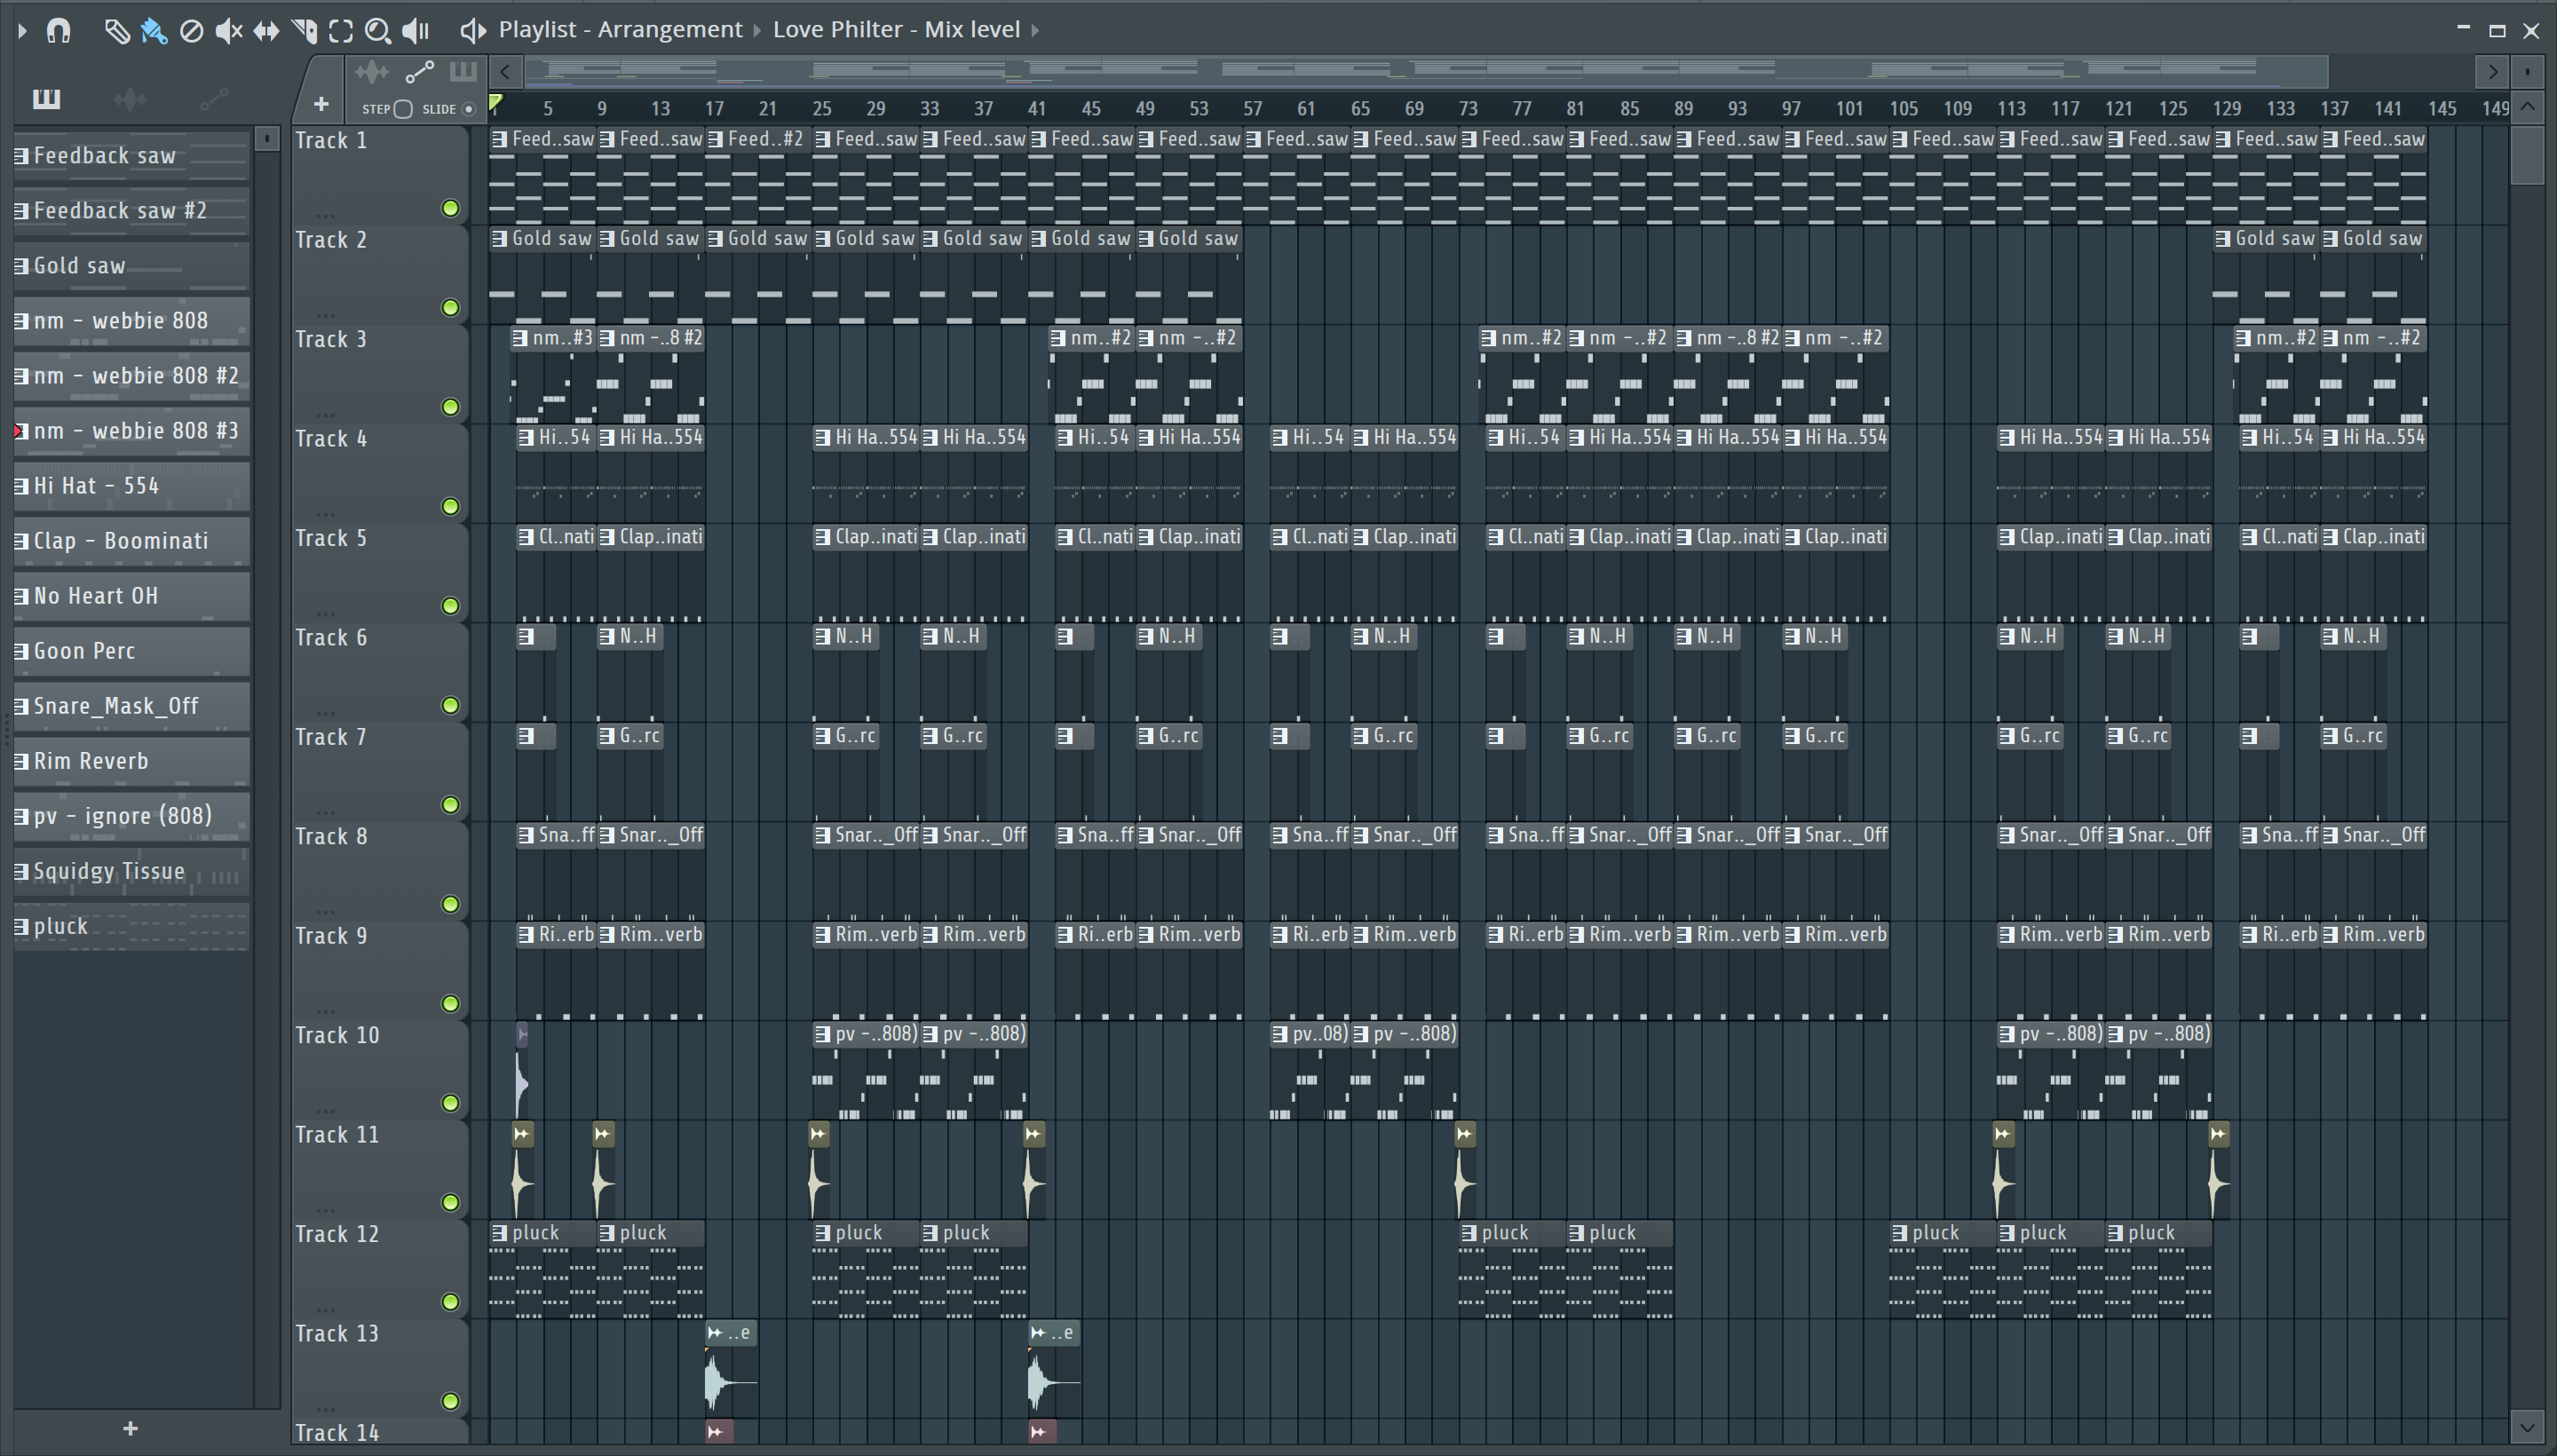
Task: Focus audio clips in the playlist header
Action: 371,72
